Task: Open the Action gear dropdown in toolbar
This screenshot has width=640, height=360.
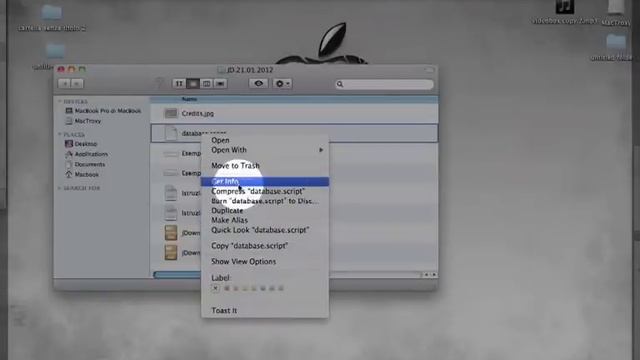Action: (282, 84)
